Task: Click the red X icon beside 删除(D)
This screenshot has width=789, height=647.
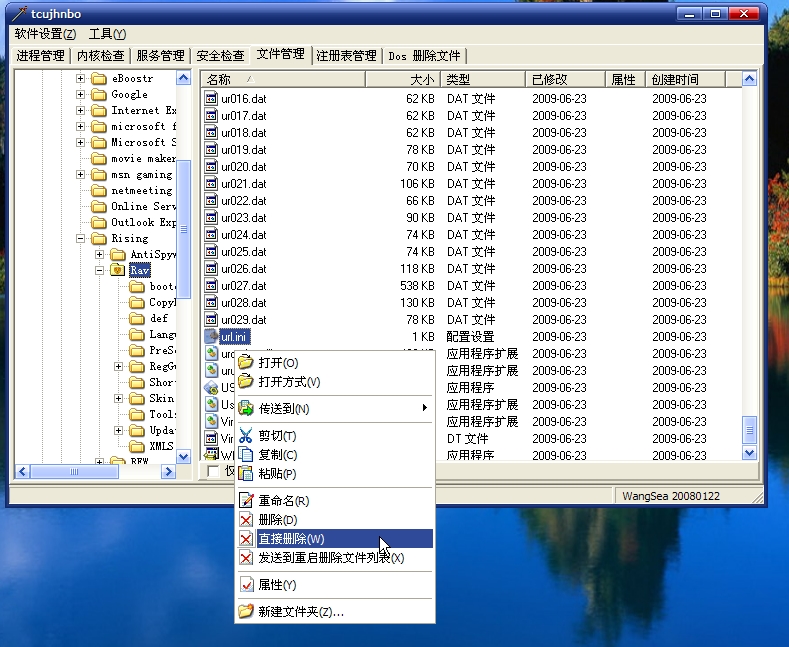Action: pyautogui.click(x=246, y=520)
